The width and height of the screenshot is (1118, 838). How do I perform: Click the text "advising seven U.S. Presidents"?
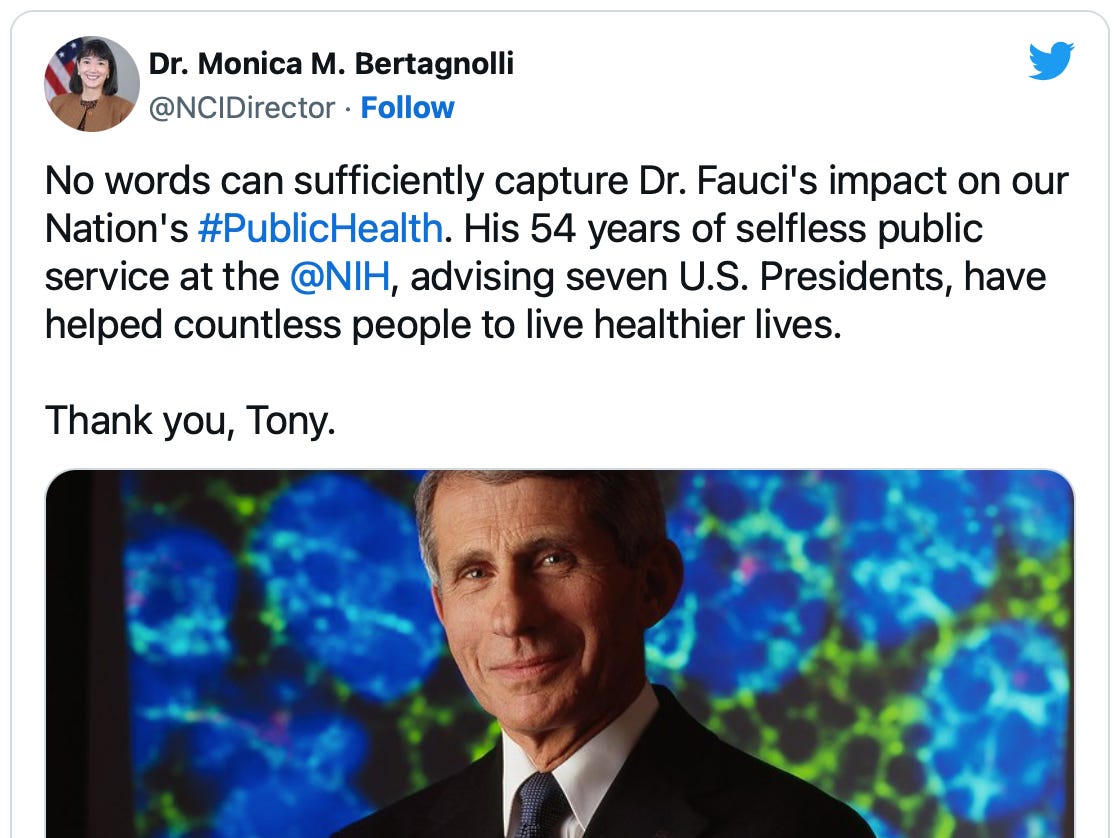[677, 277]
